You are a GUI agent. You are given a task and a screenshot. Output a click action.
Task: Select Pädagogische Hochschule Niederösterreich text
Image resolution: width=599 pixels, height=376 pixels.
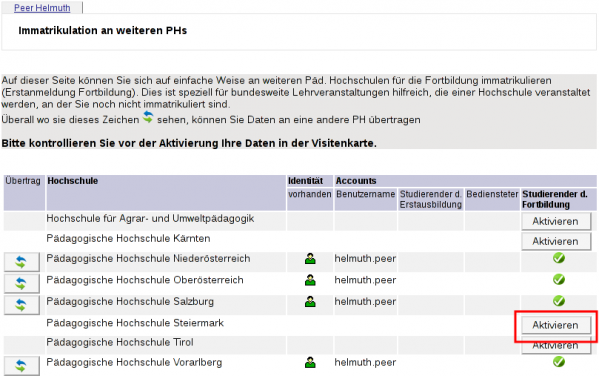(x=148, y=259)
